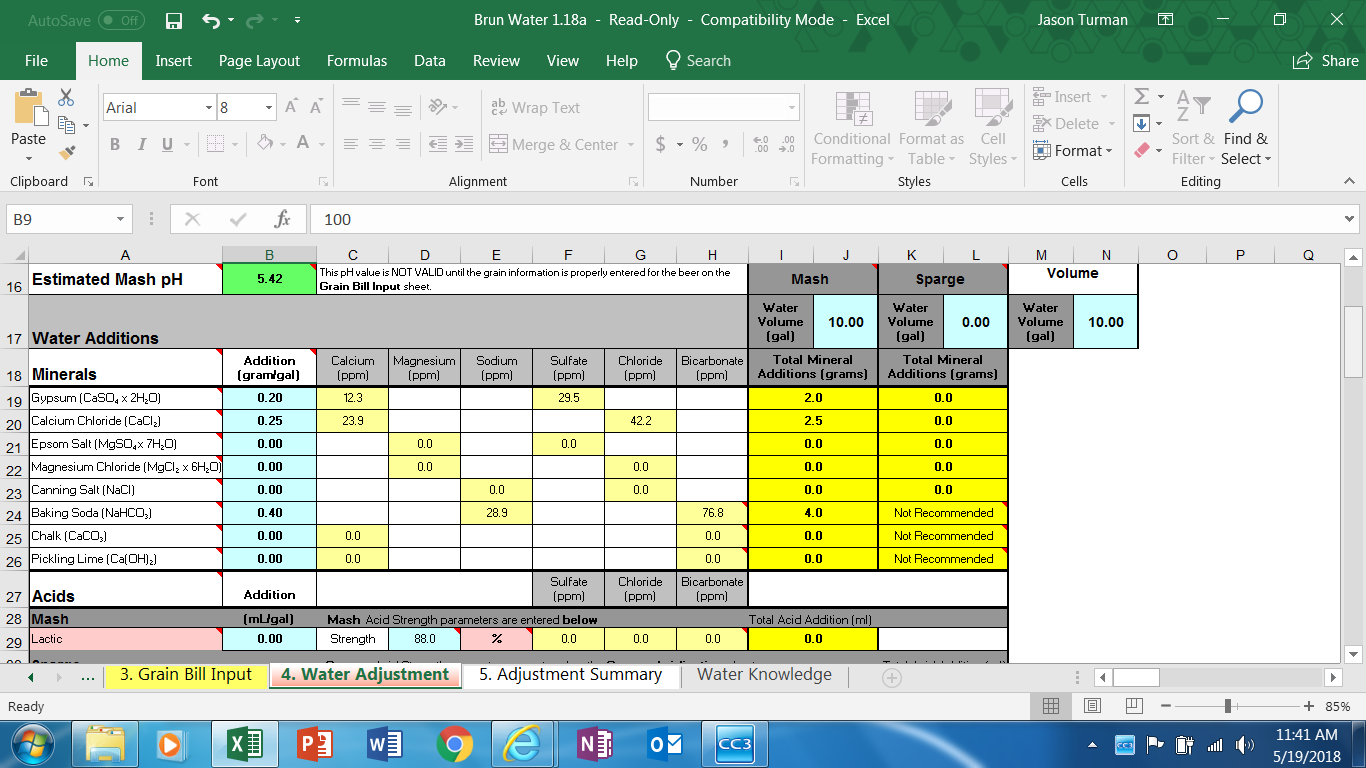Open Sort & Filter menu
This screenshot has height=768, width=1366.
click(x=1193, y=128)
